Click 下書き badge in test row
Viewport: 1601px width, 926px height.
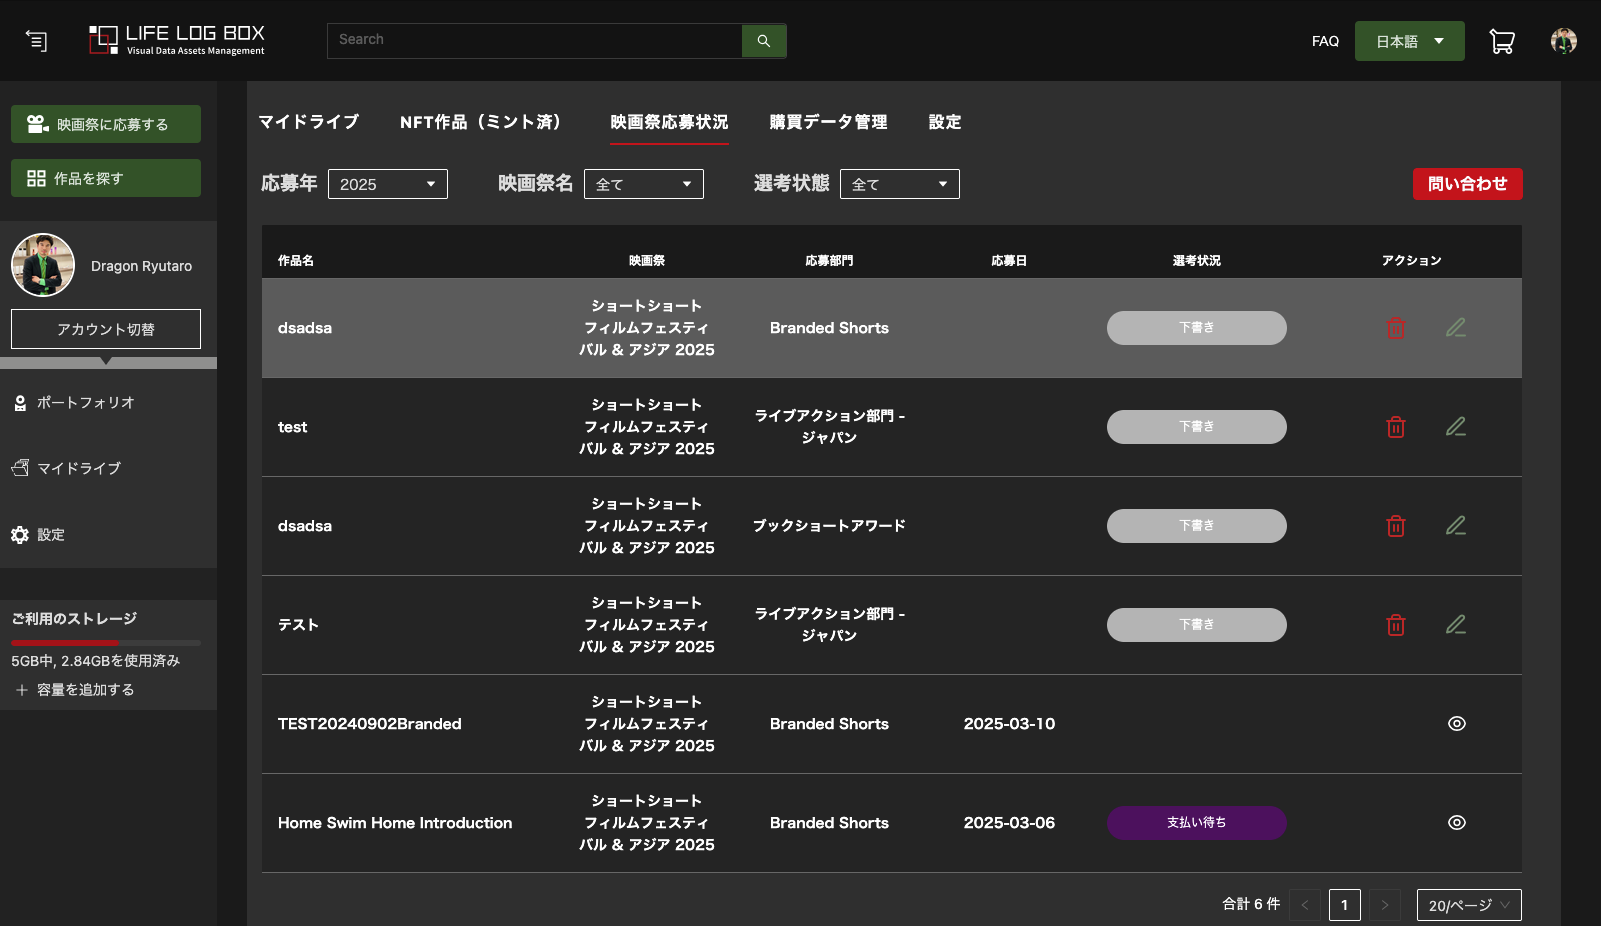(x=1197, y=427)
